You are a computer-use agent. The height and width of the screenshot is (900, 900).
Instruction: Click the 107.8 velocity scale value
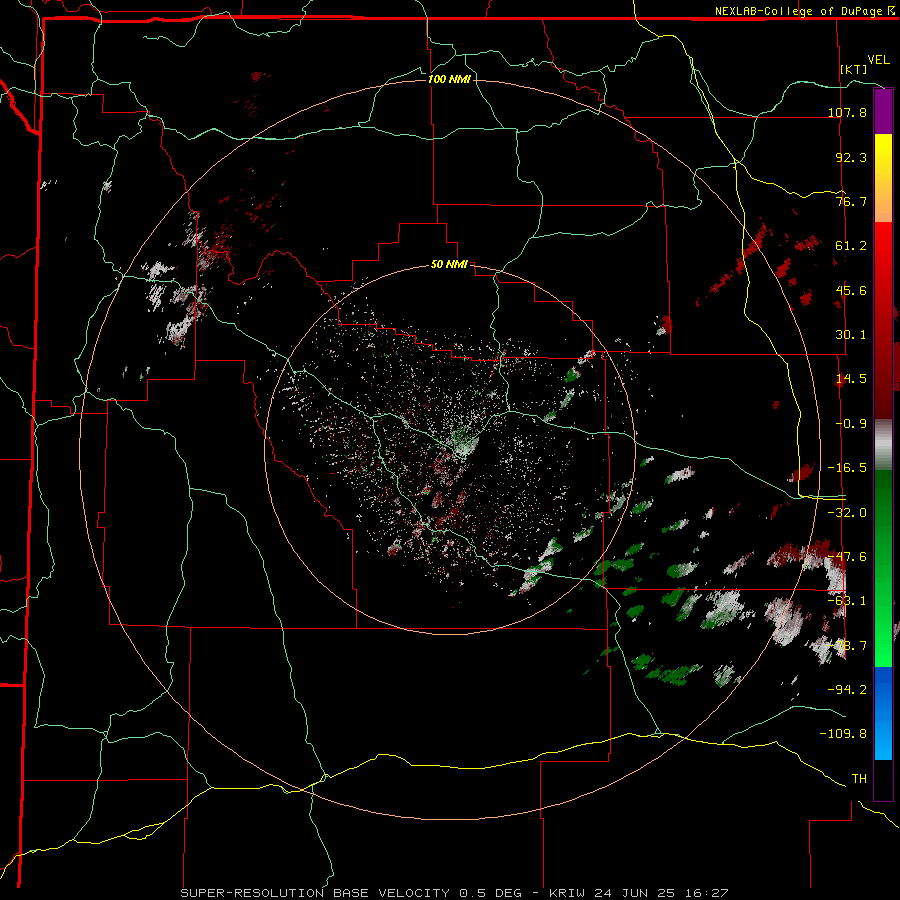[x=847, y=112]
